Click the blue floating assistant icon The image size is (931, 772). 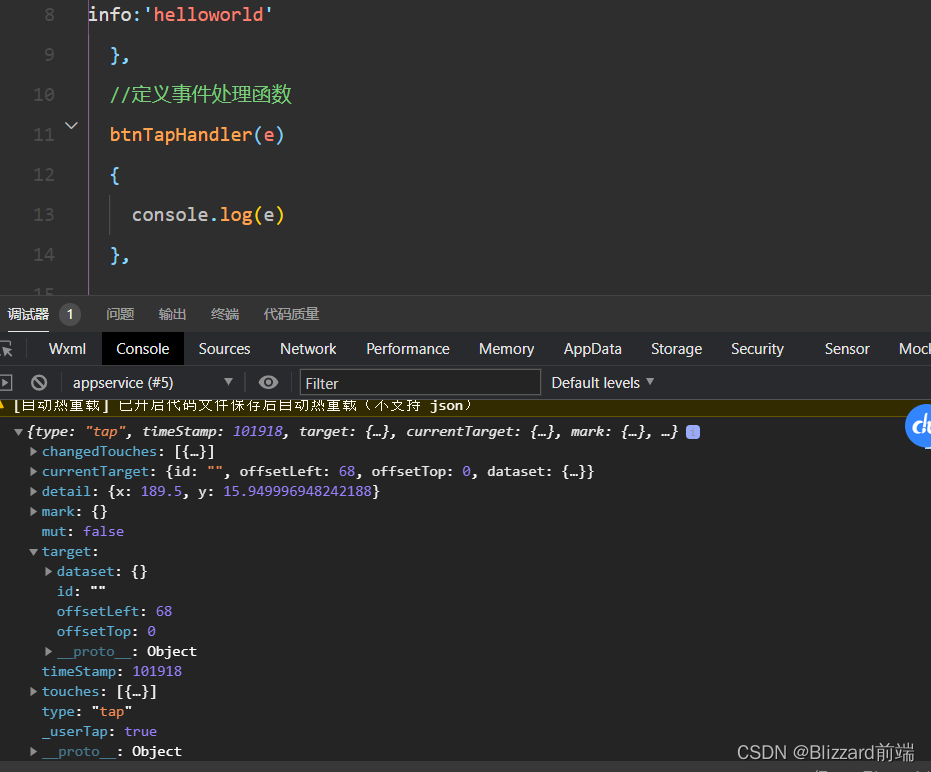click(920, 427)
